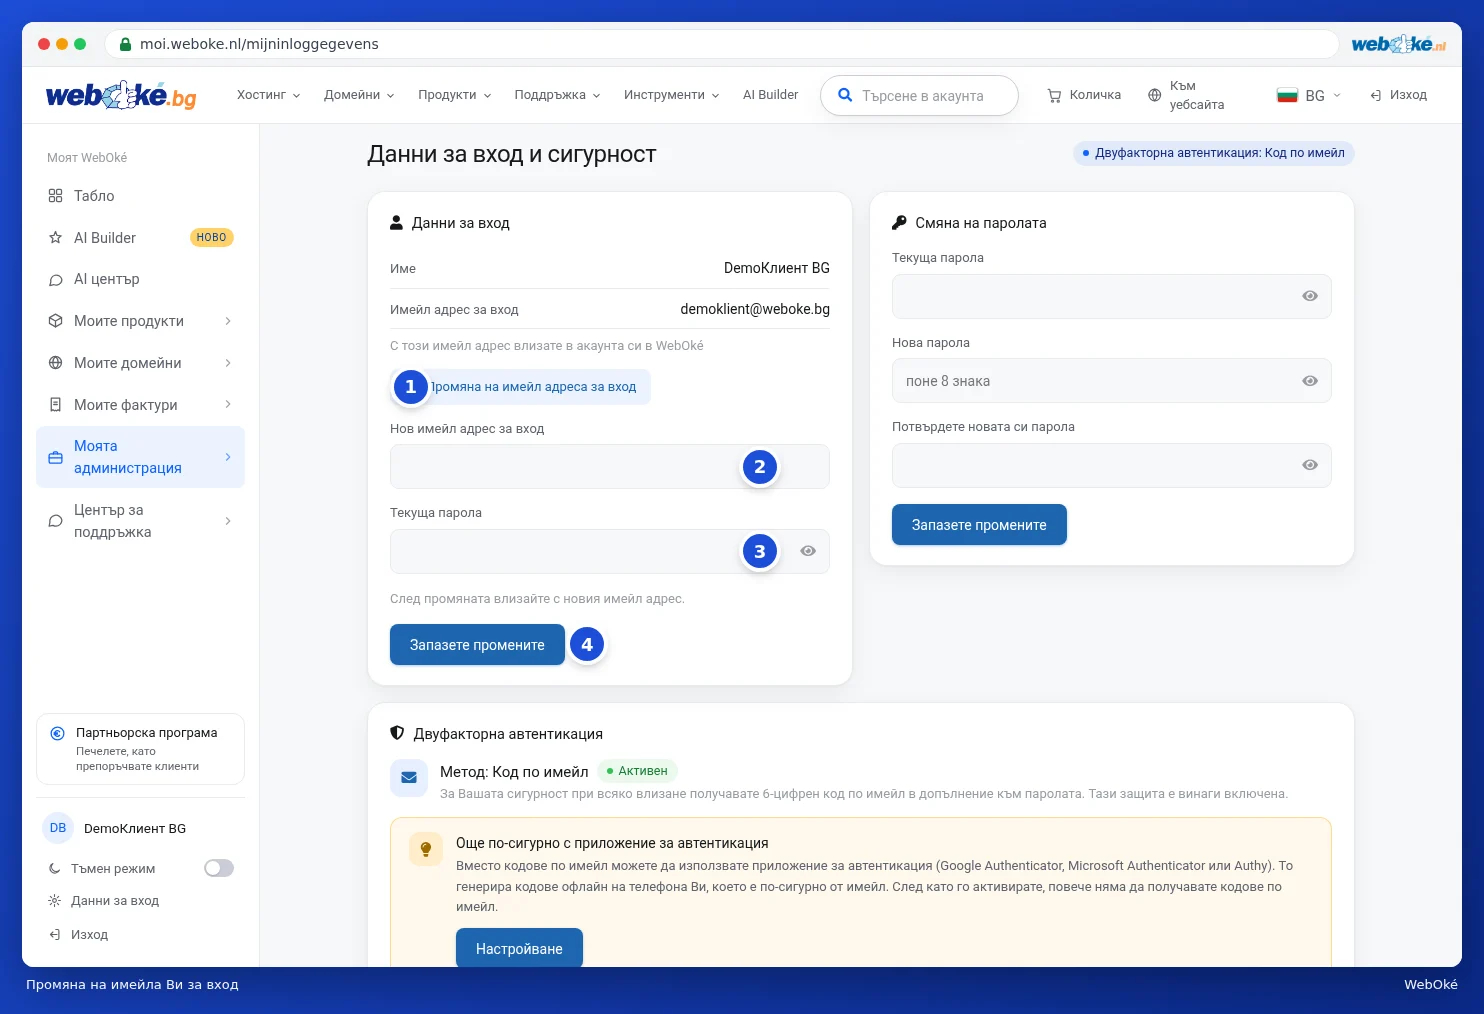1484x1014 pixels.
Task: Click the Център за поддръжка bubble icon
Action: (x=56, y=521)
